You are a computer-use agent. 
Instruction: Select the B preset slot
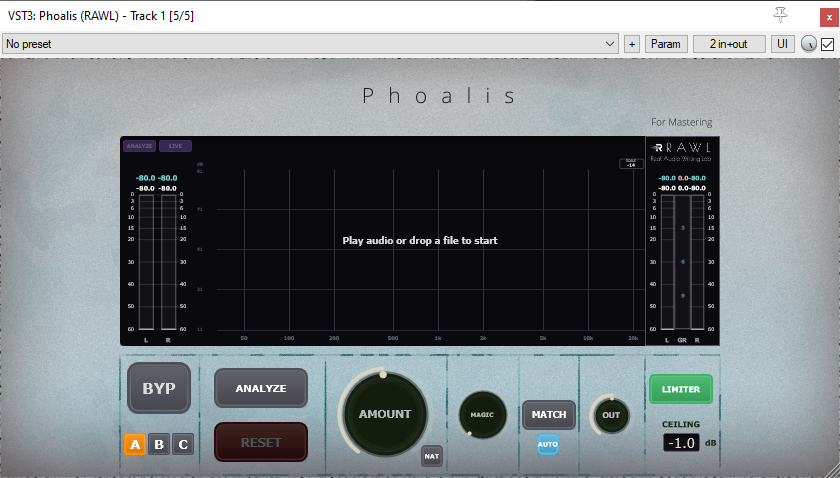(159, 444)
